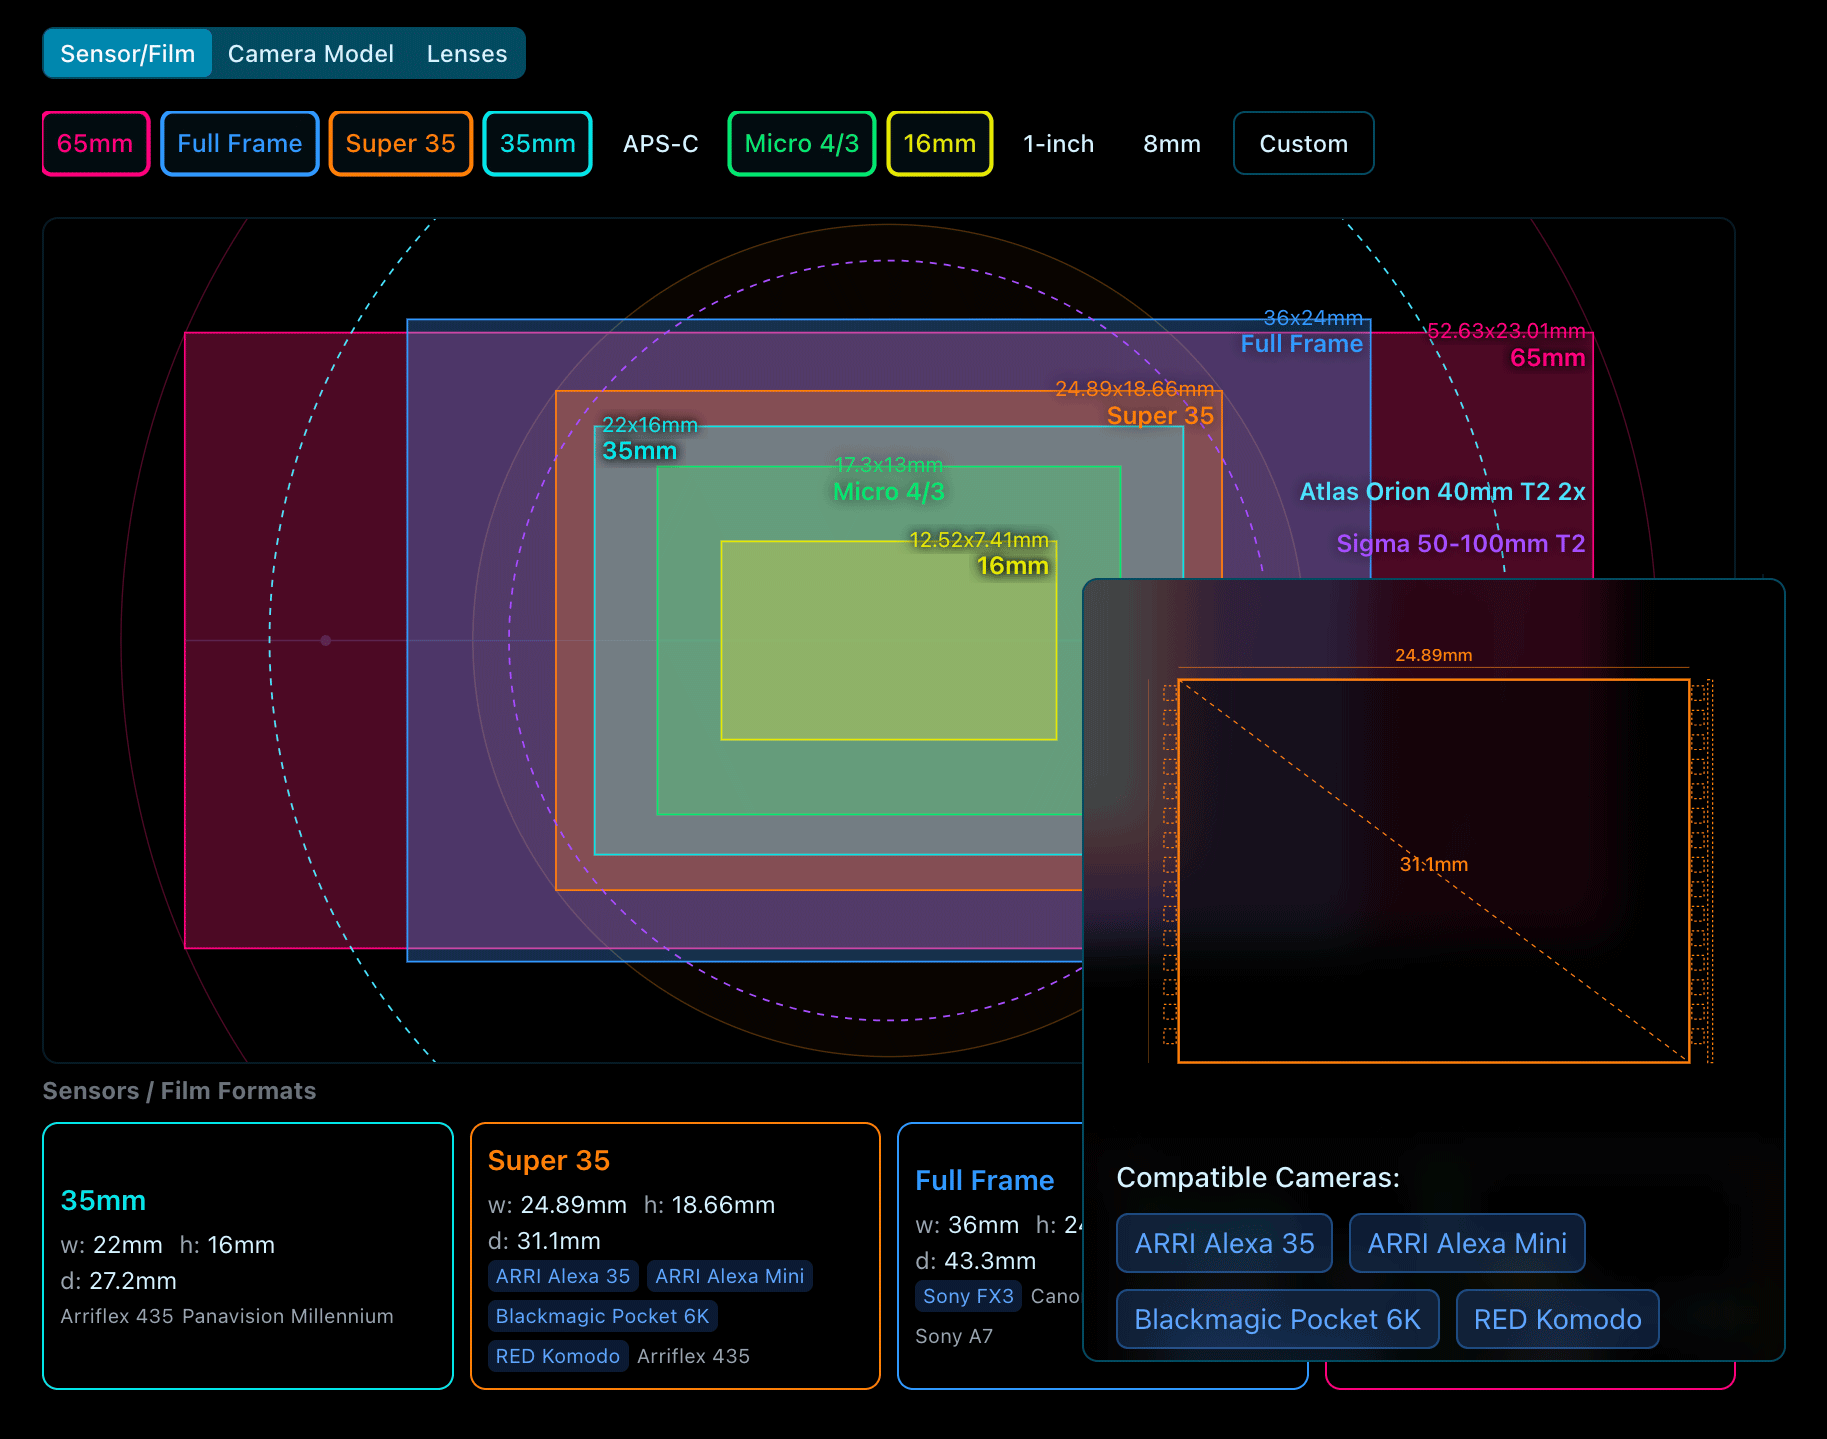Click ARRI Alexa Mini in Compatible Cameras

[x=1466, y=1243]
